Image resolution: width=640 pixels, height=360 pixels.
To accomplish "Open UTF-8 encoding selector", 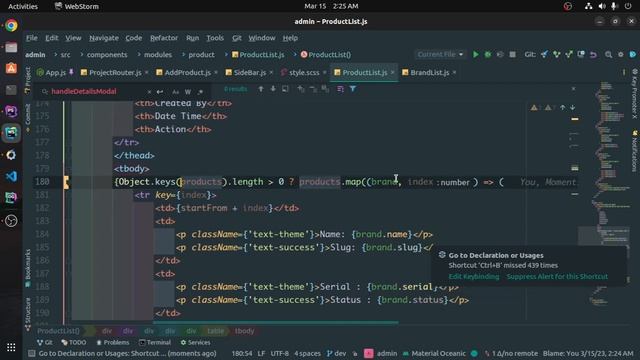I will 280,353.
